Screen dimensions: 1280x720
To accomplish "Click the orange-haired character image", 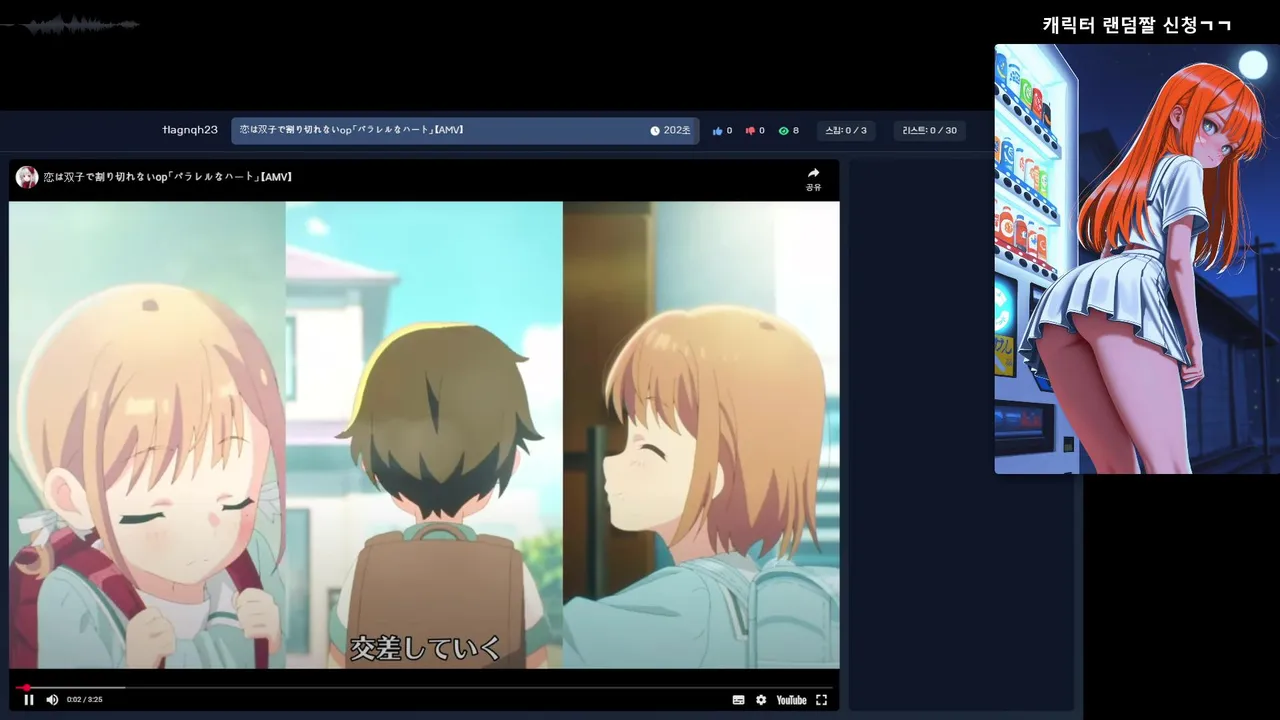I will point(1137,259).
